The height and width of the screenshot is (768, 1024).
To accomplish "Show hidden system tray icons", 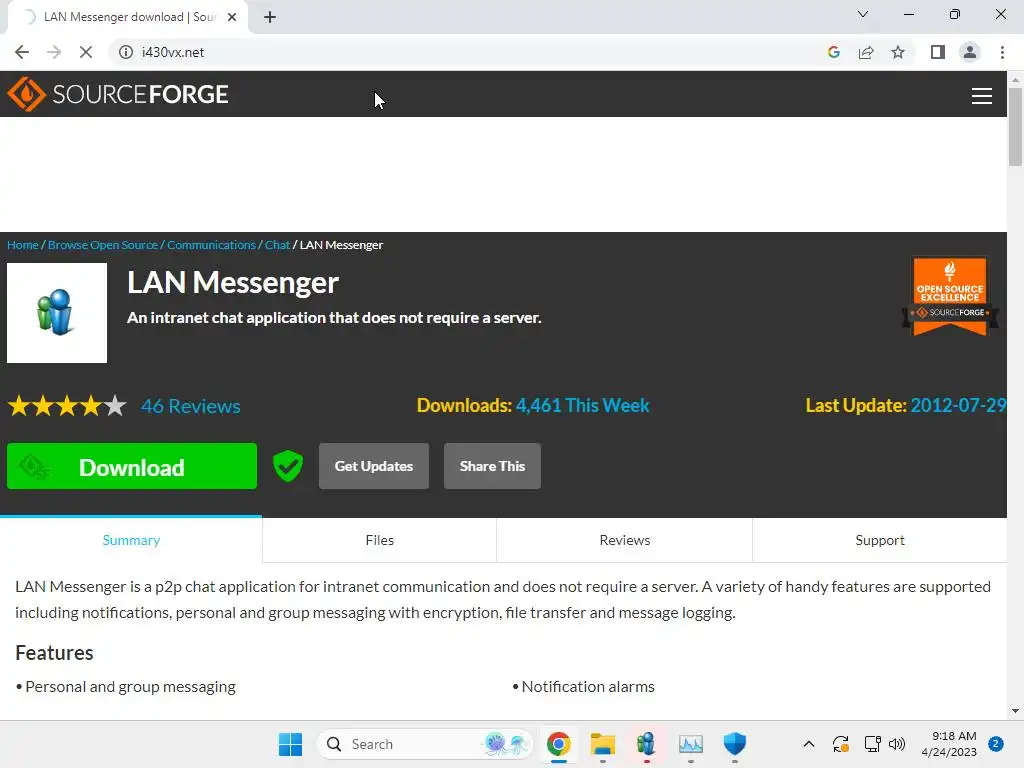I will tap(808, 744).
